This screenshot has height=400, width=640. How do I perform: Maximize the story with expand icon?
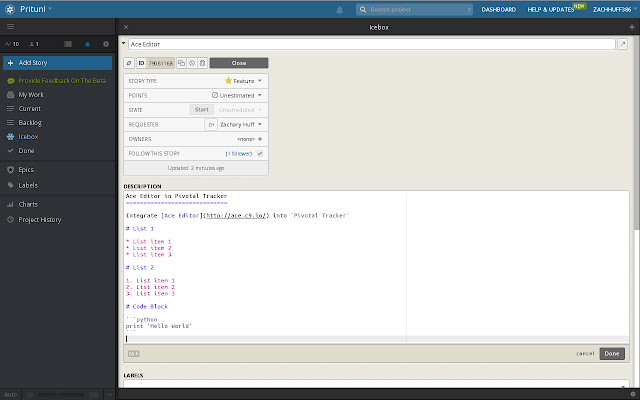[620, 44]
